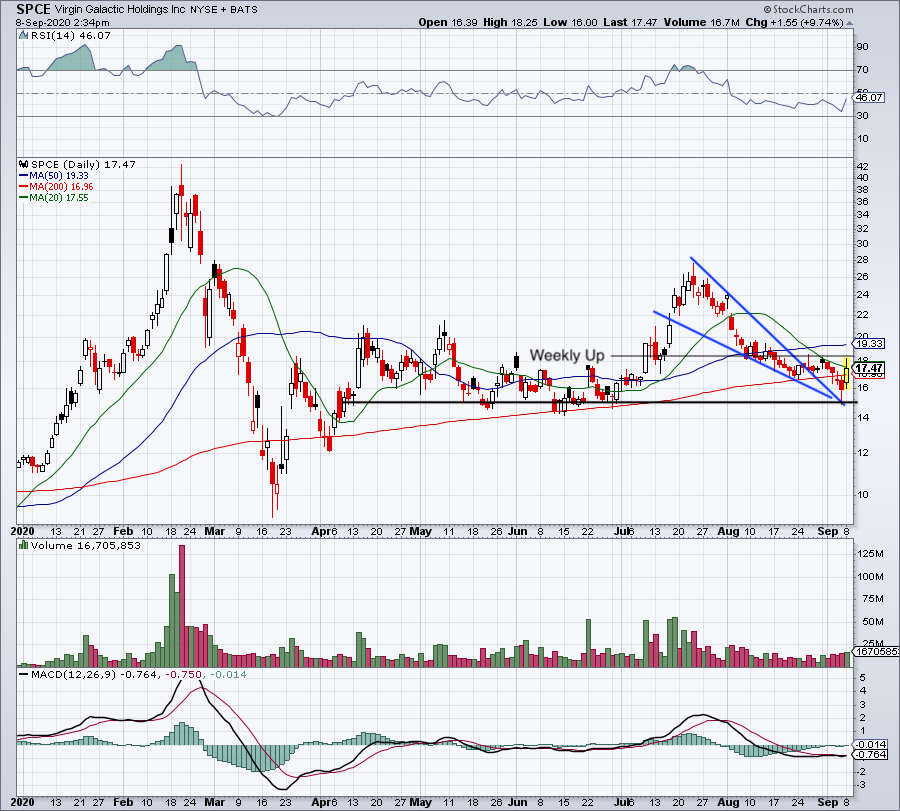The height and width of the screenshot is (811, 900).
Task: Select the Last 17.47 value in header
Action: (x=630, y=22)
